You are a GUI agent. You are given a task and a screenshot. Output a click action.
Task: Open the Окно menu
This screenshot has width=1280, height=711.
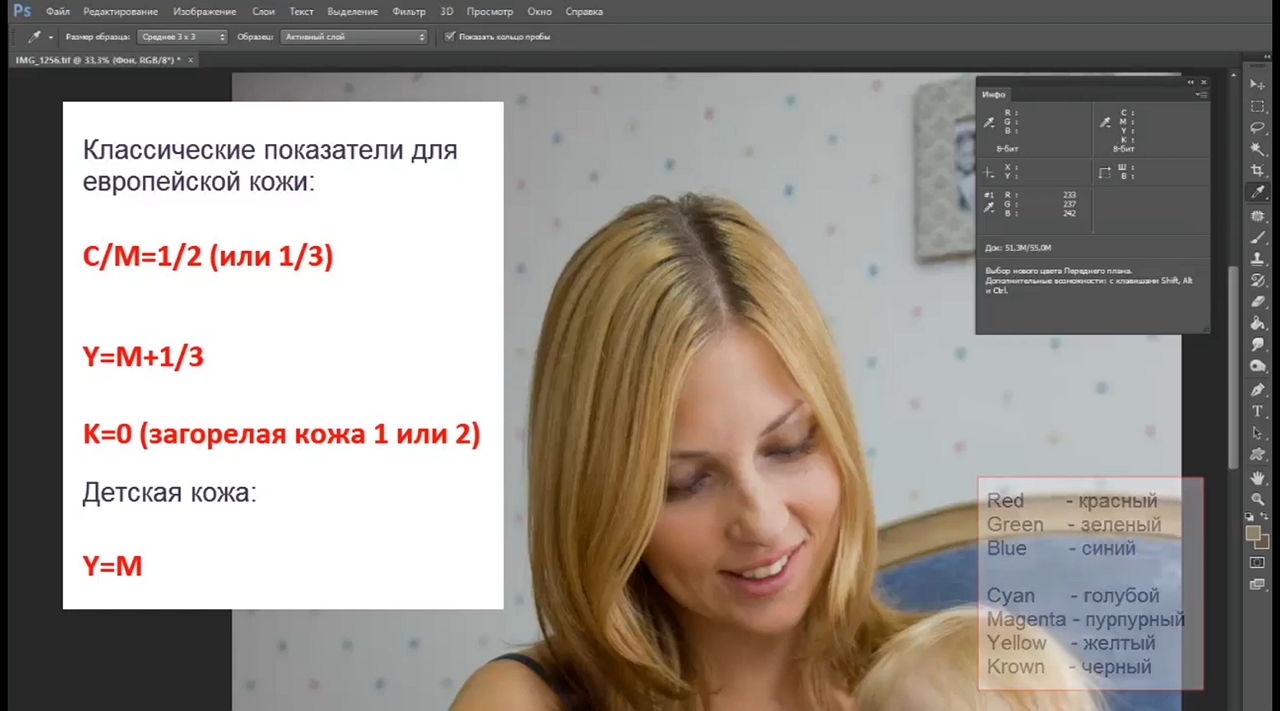[x=539, y=12]
